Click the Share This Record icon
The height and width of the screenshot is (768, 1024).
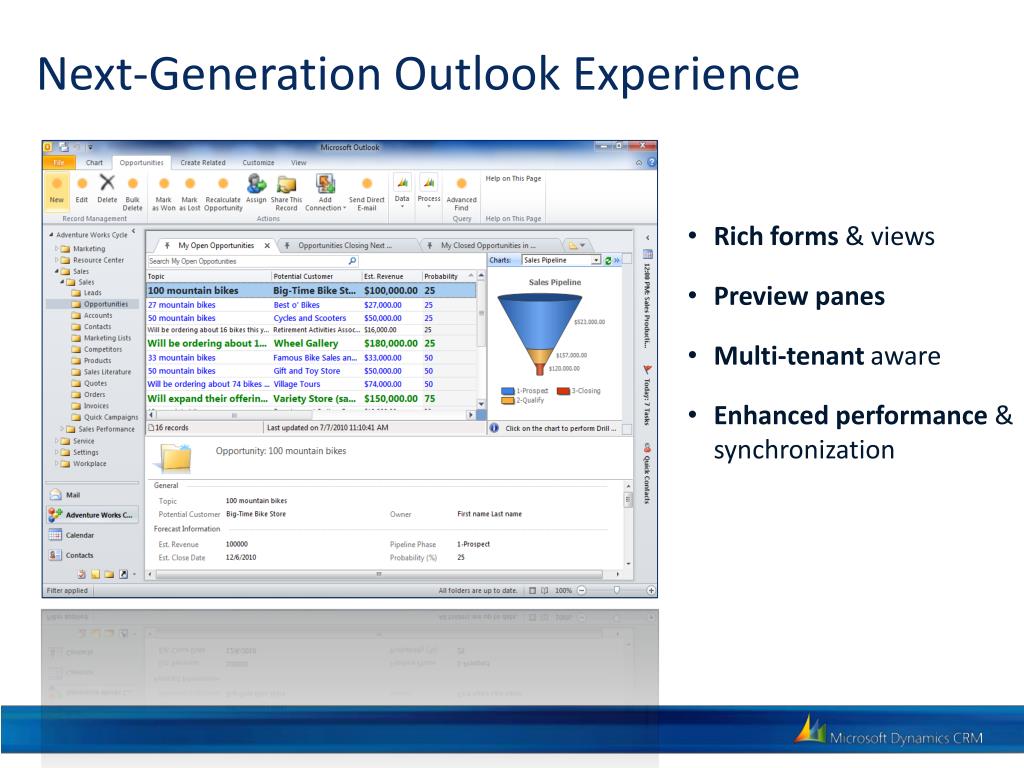[287, 185]
